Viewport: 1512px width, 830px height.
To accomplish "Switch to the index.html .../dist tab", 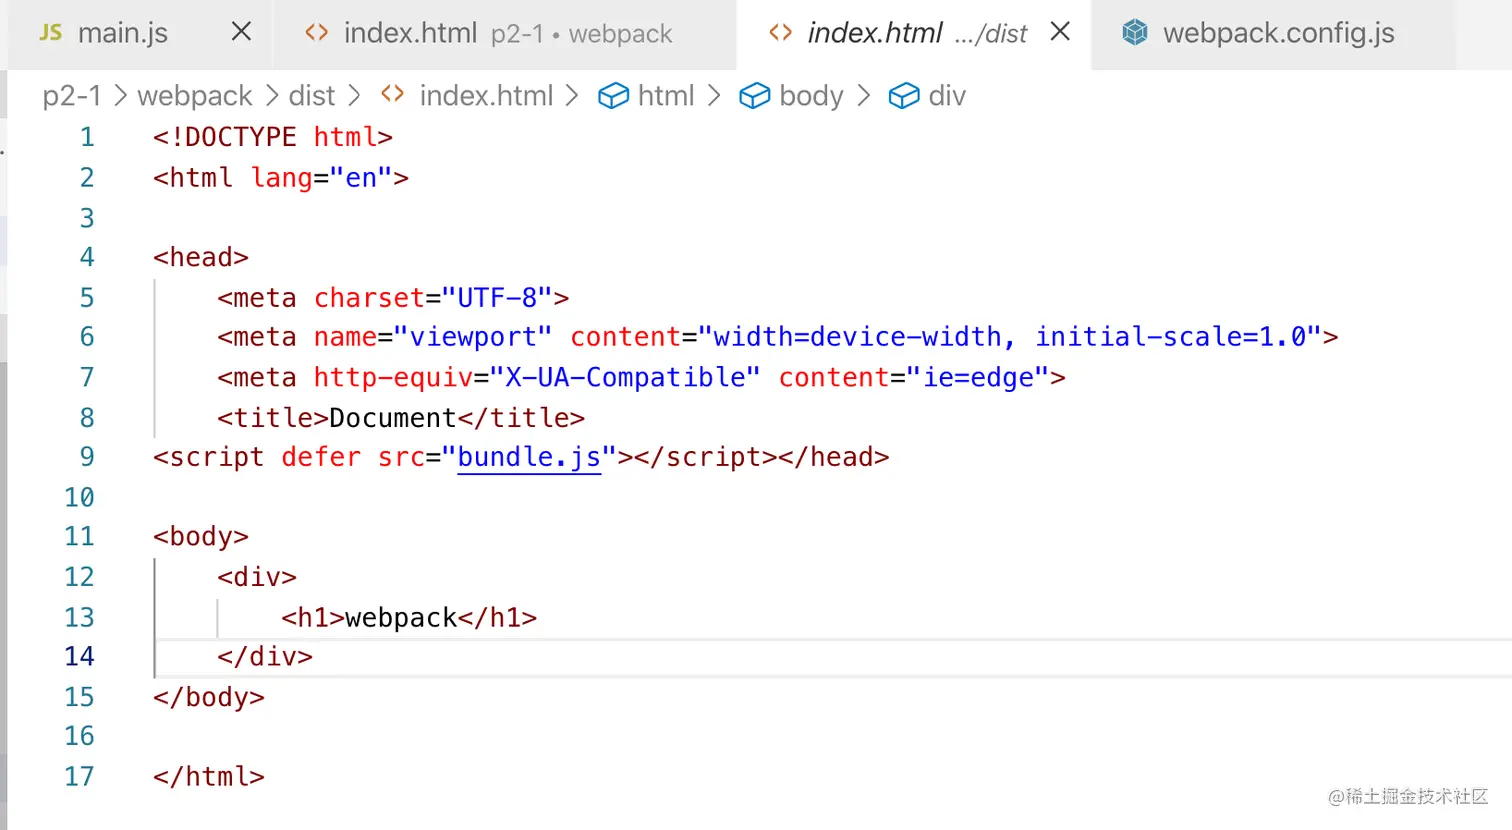I will (913, 34).
